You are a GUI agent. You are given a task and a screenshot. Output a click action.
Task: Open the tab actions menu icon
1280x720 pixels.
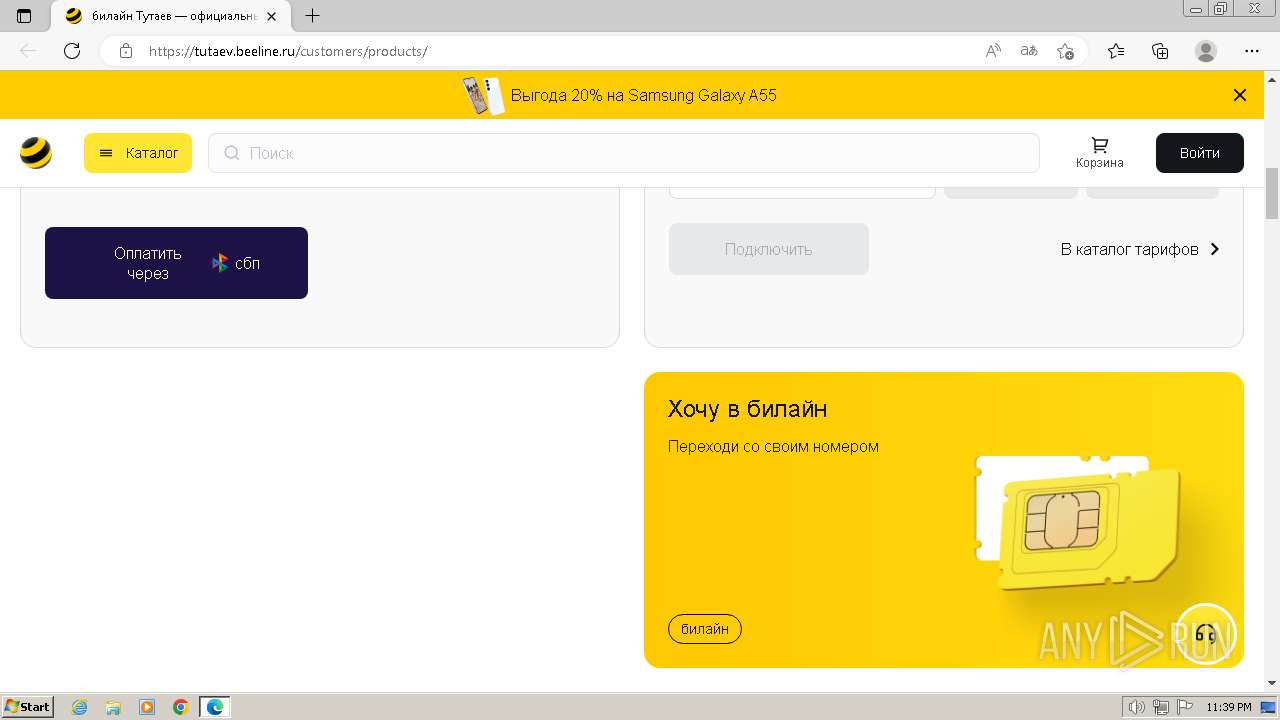click(24, 16)
